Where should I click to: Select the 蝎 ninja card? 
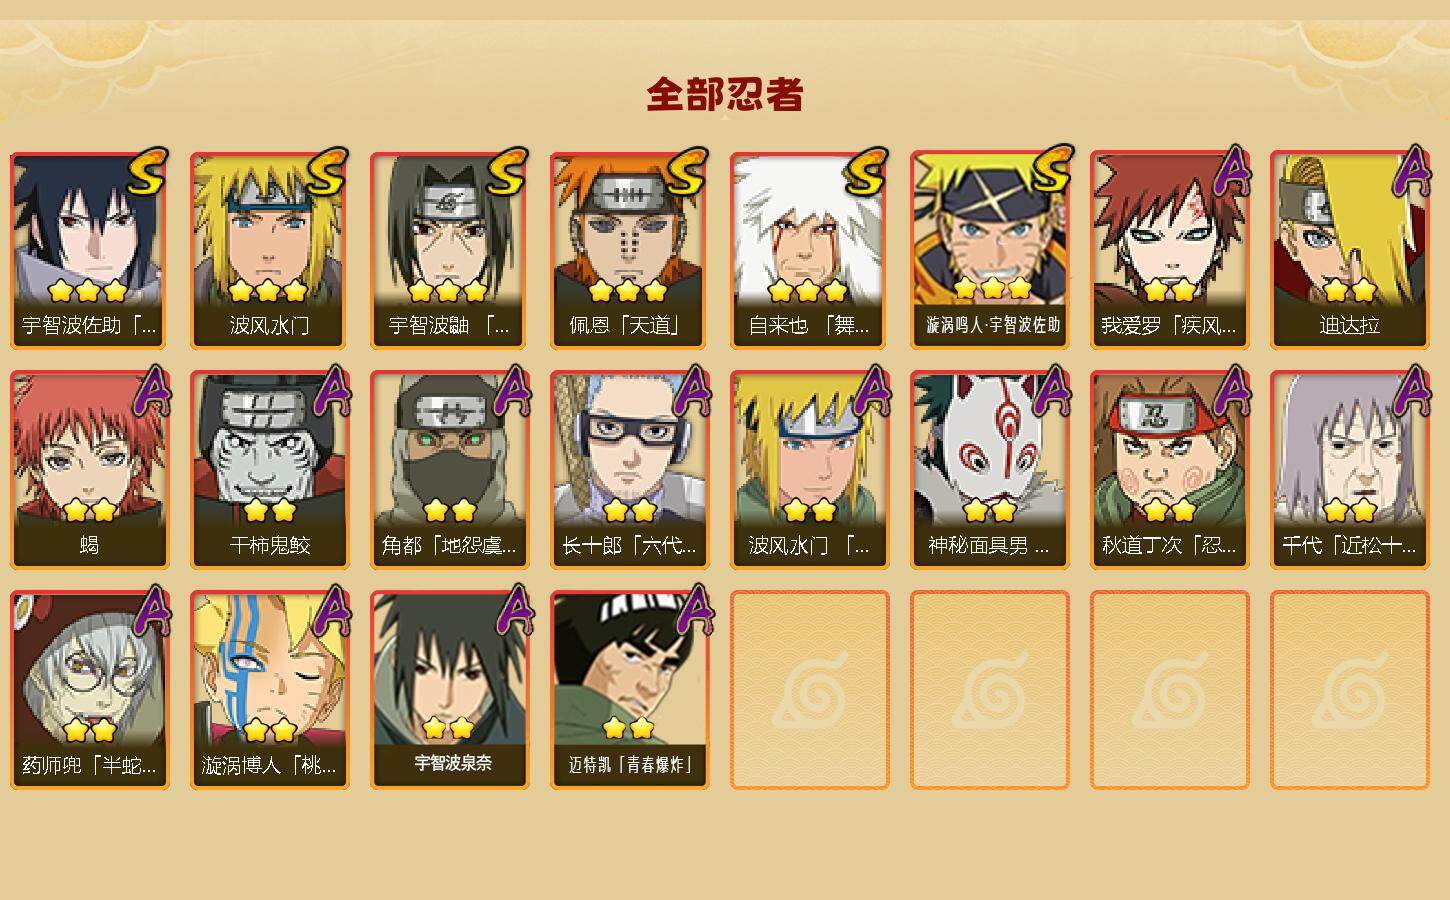point(89,470)
